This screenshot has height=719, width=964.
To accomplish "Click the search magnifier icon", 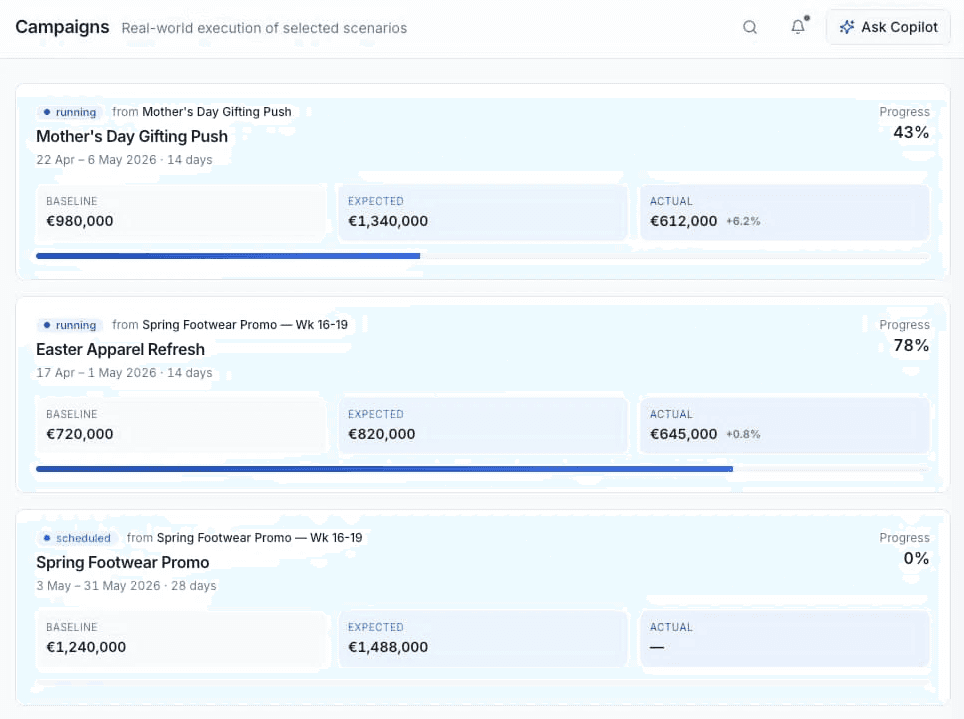I will coord(749,27).
